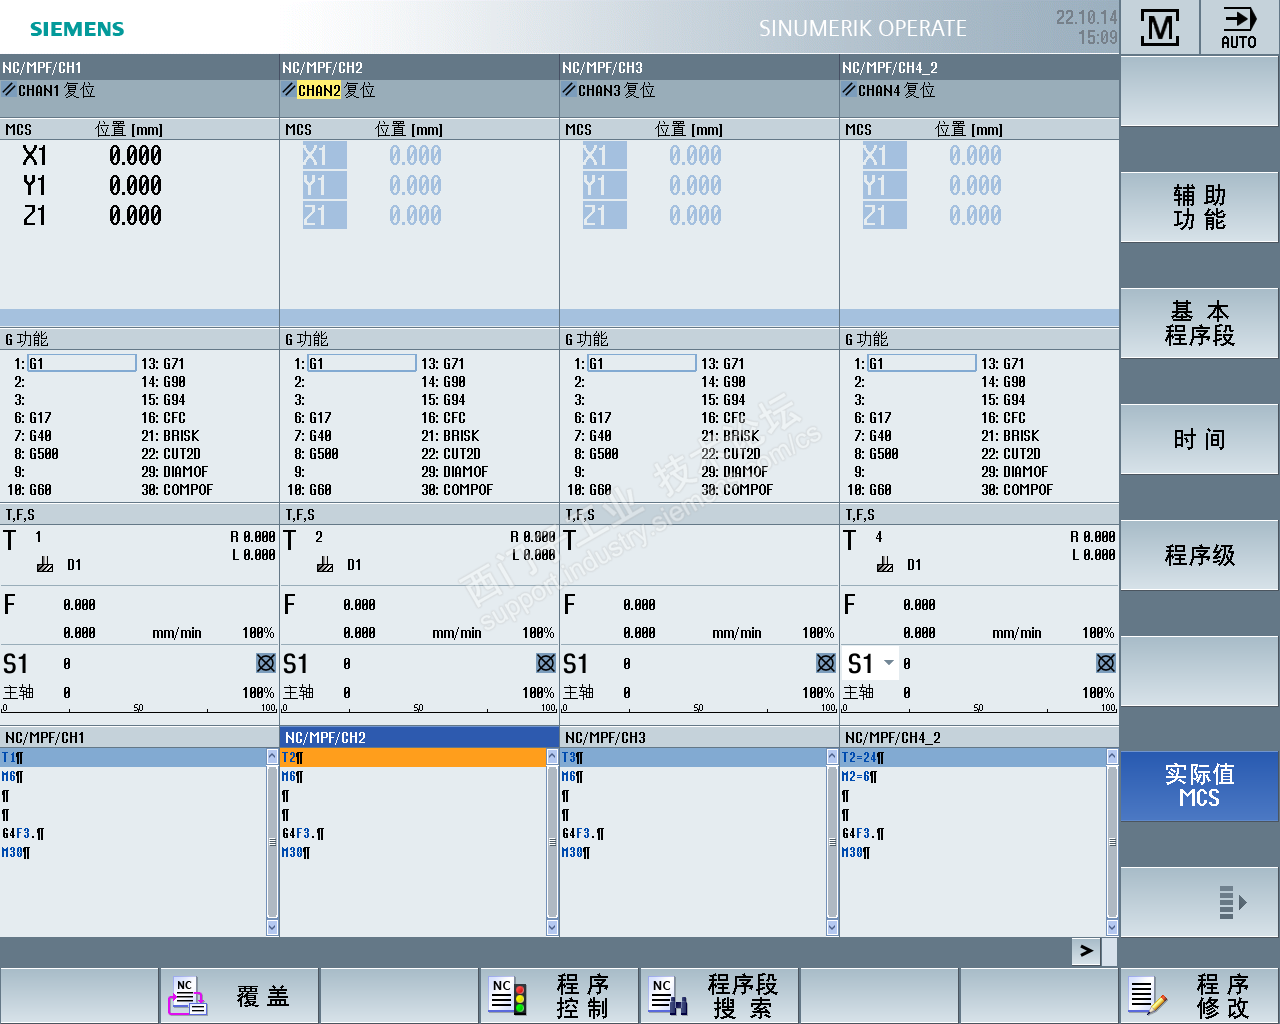Click the G1 field in channel 3 G functions

(x=642, y=363)
